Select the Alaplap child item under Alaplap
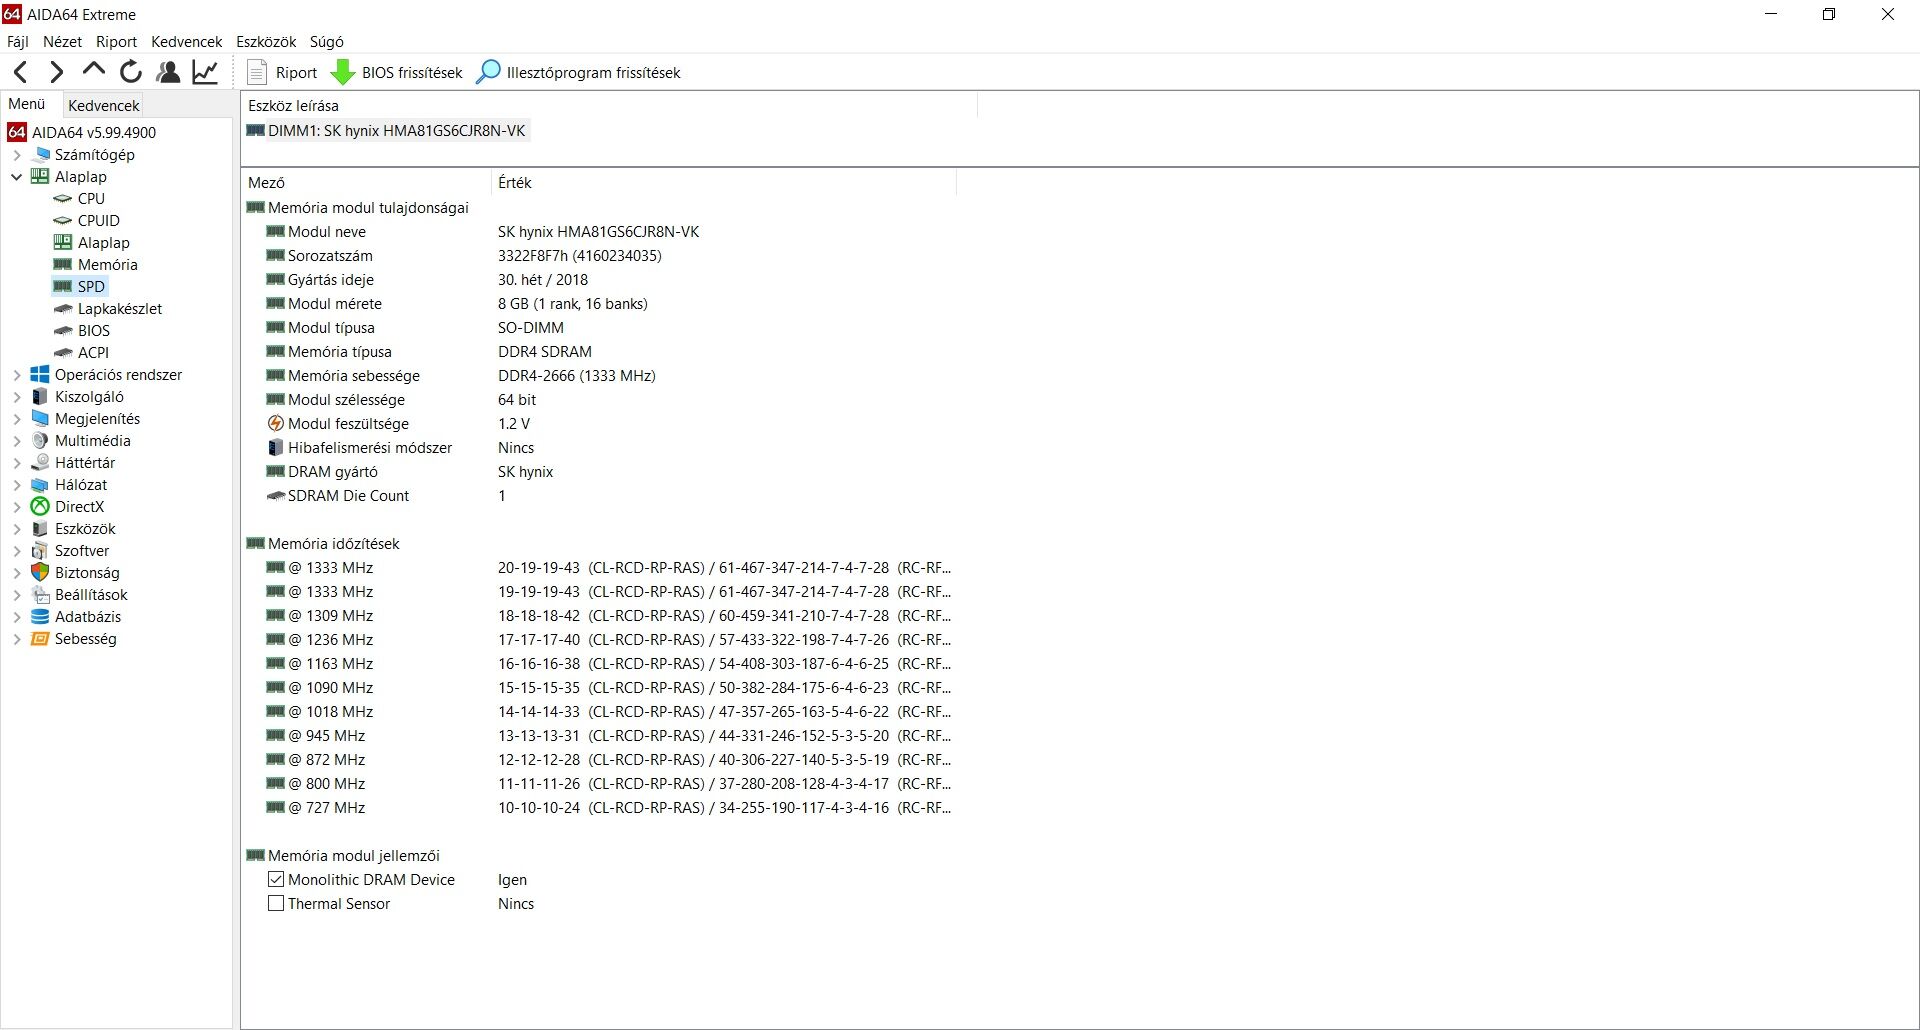The image size is (1920, 1030). 104,243
